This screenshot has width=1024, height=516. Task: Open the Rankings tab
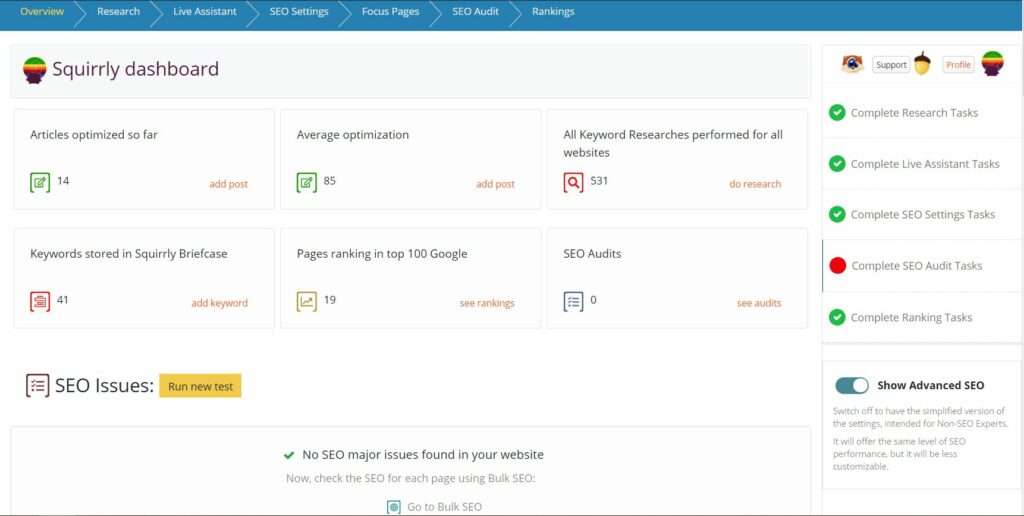point(553,12)
